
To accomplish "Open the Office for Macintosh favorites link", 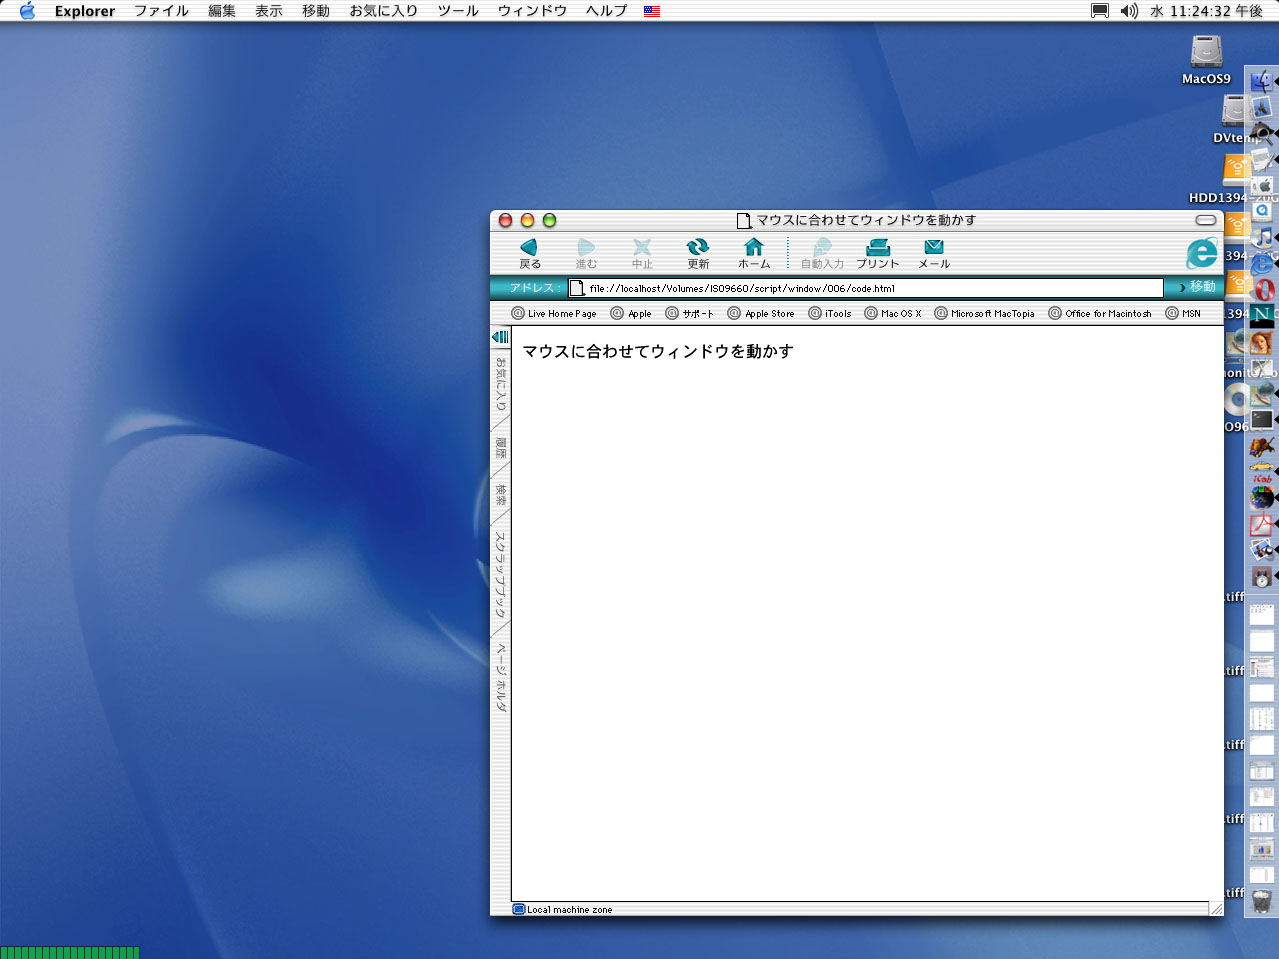I will [1100, 313].
